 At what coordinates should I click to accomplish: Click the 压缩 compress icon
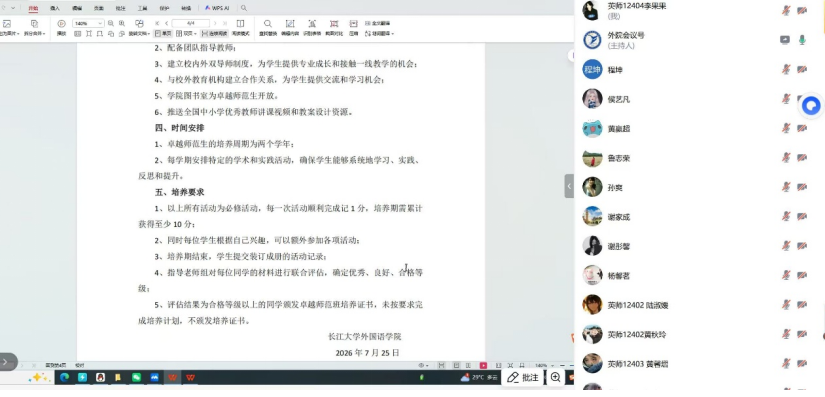click(x=354, y=27)
